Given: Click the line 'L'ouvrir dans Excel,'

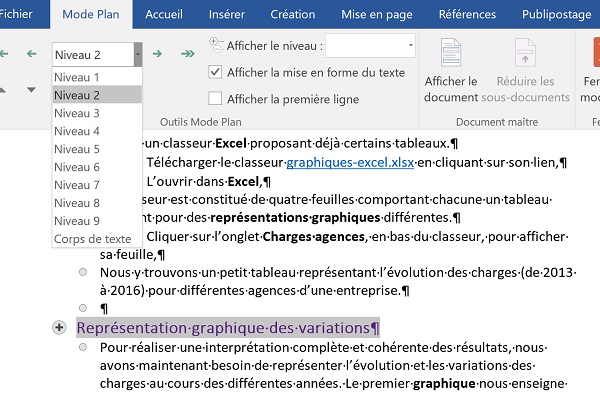Looking at the screenshot, I should tap(208, 181).
